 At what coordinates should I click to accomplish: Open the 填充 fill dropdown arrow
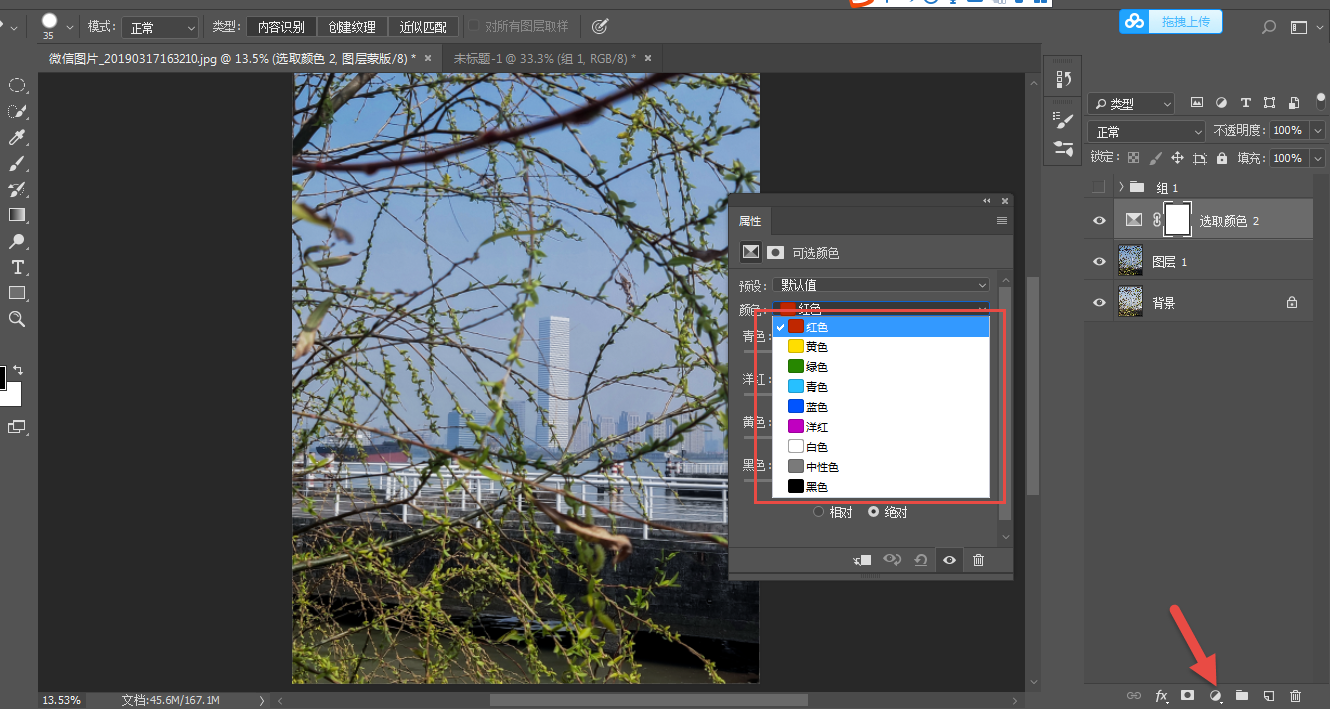1317,158
